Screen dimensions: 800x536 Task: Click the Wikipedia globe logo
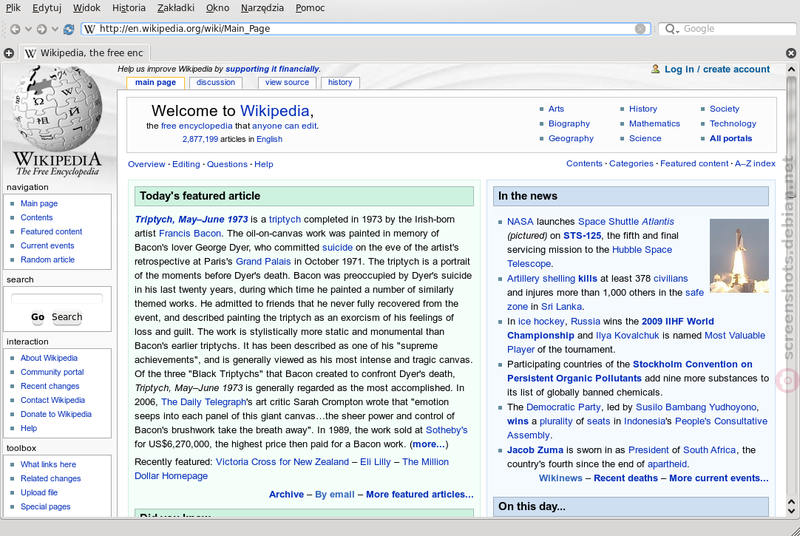tap(57, 108)
